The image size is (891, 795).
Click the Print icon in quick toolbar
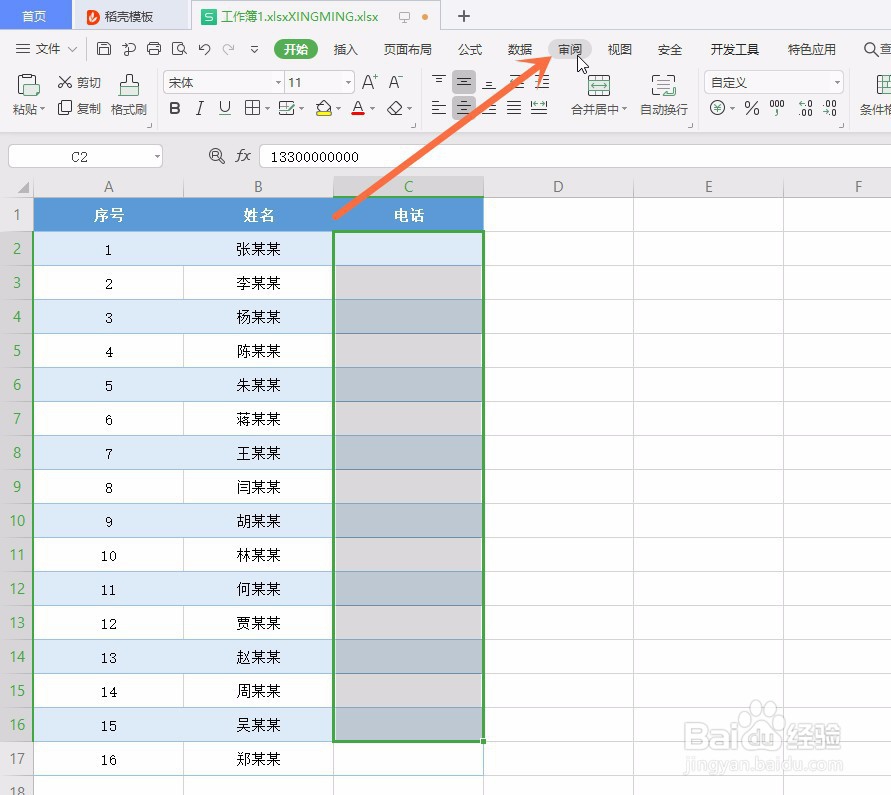(154, 49)
